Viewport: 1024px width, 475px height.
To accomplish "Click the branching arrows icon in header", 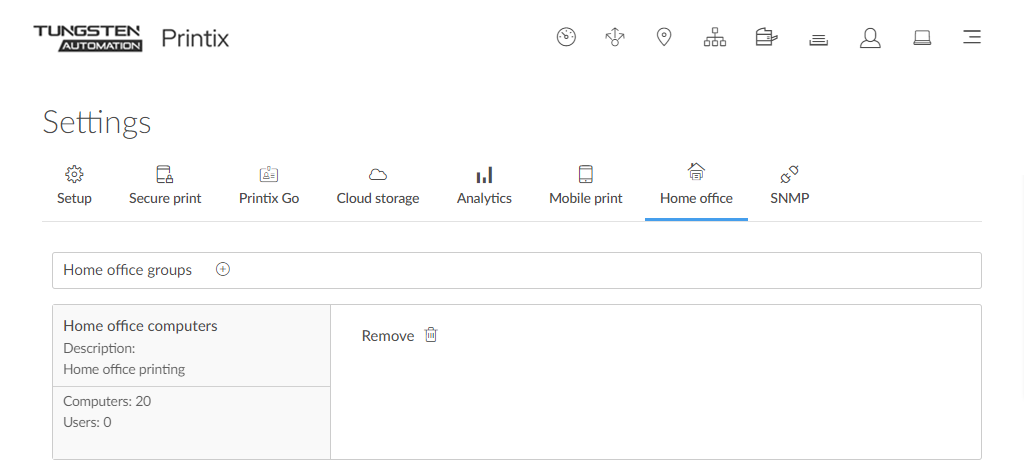I will [615, 38].
